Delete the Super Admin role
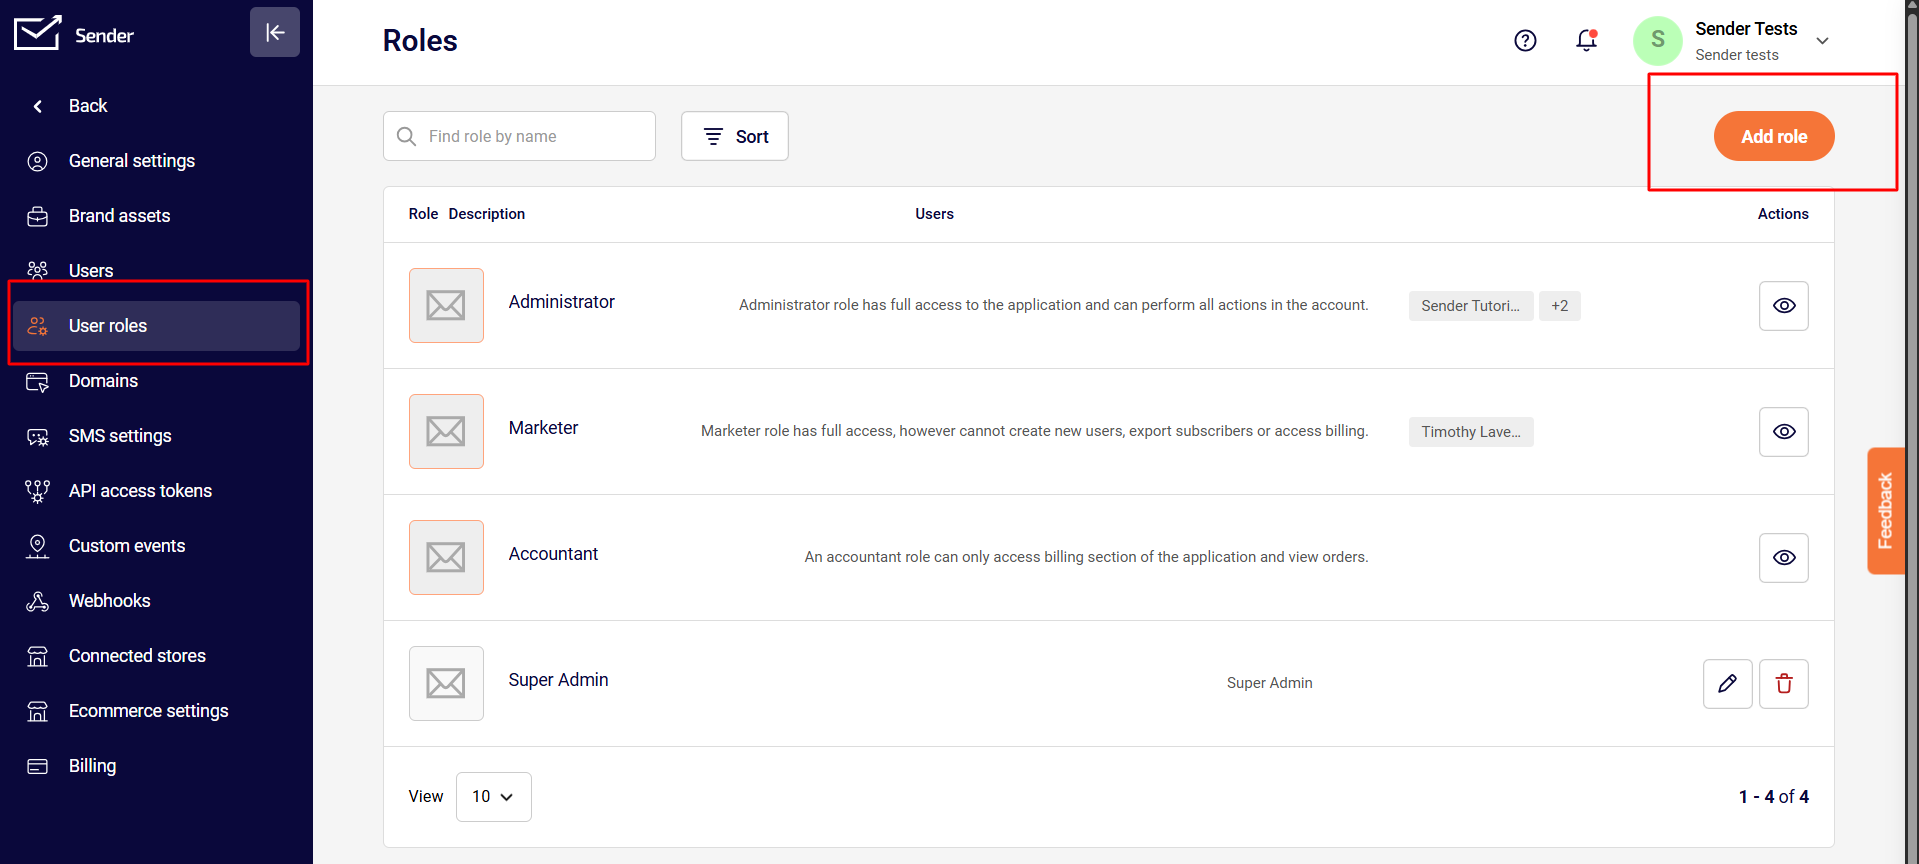The width and height of the screenshot is (1919, 864). pos(1784,684)
